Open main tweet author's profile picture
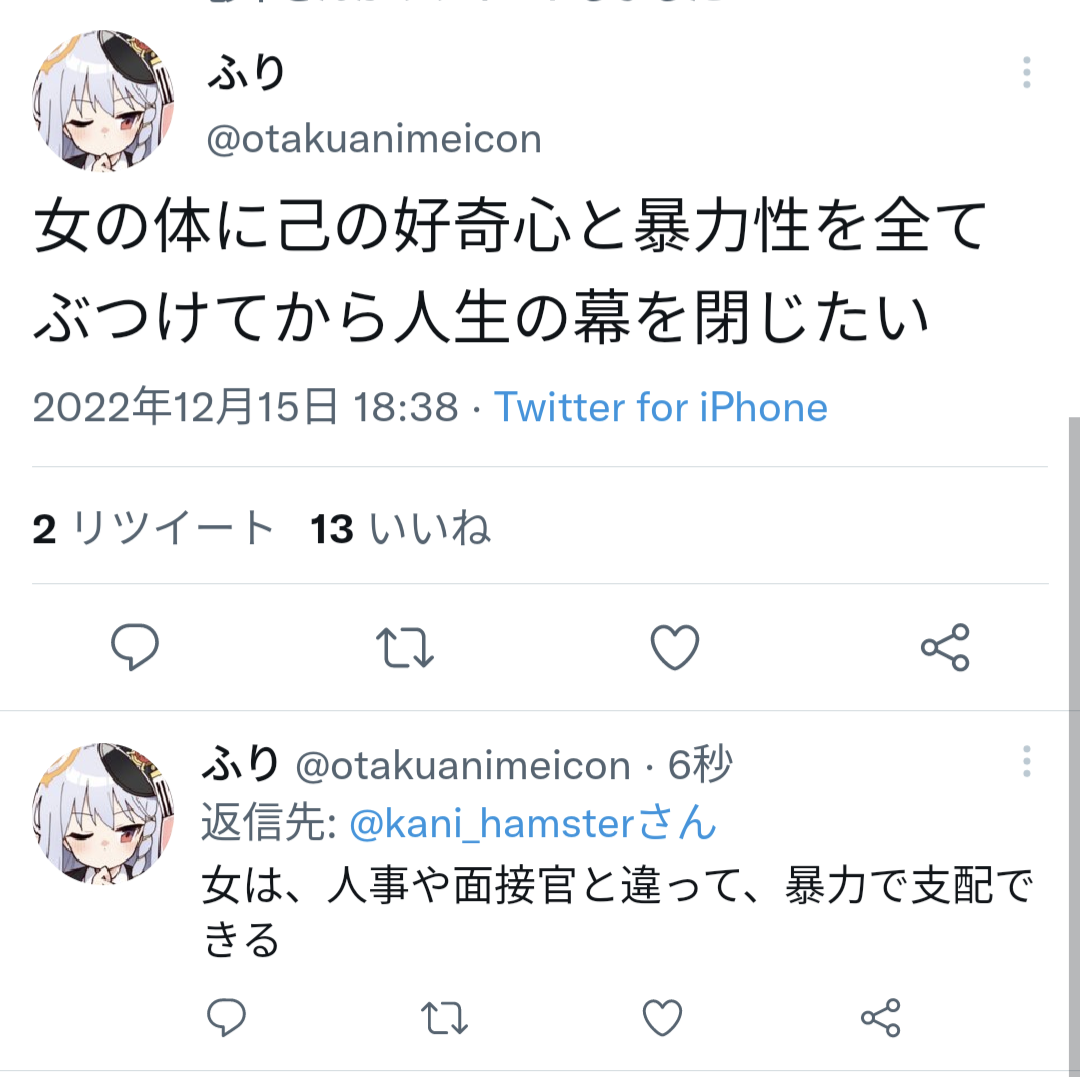Screen dimensions: 1080x1077 [x=103, y=101]
